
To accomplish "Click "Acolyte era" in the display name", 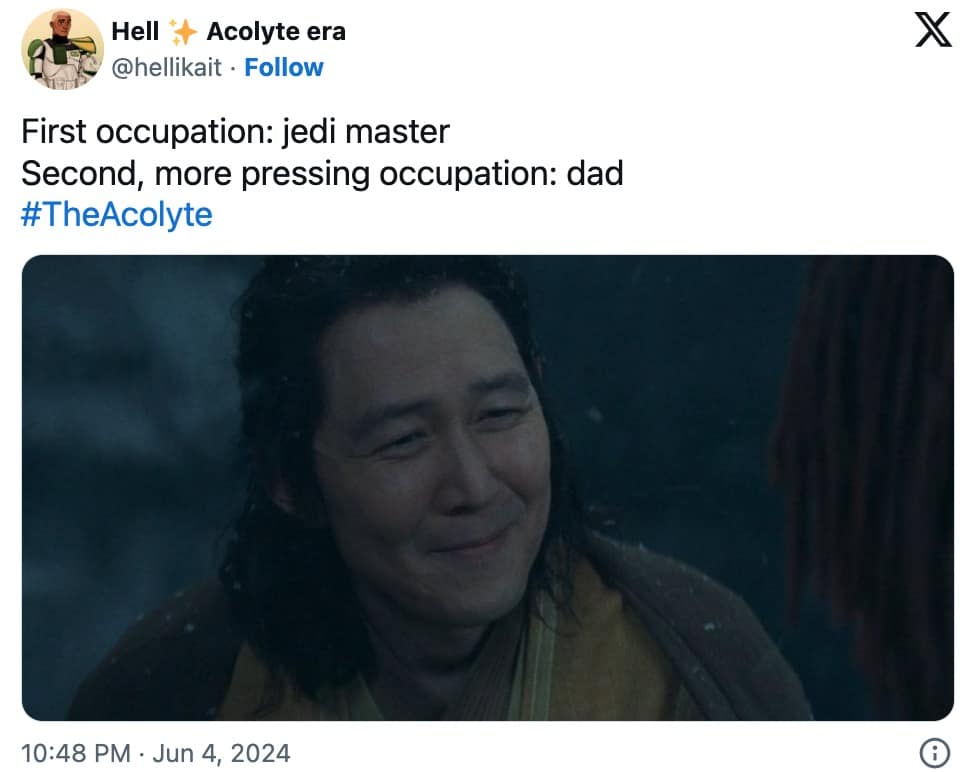I will [276, 32].
